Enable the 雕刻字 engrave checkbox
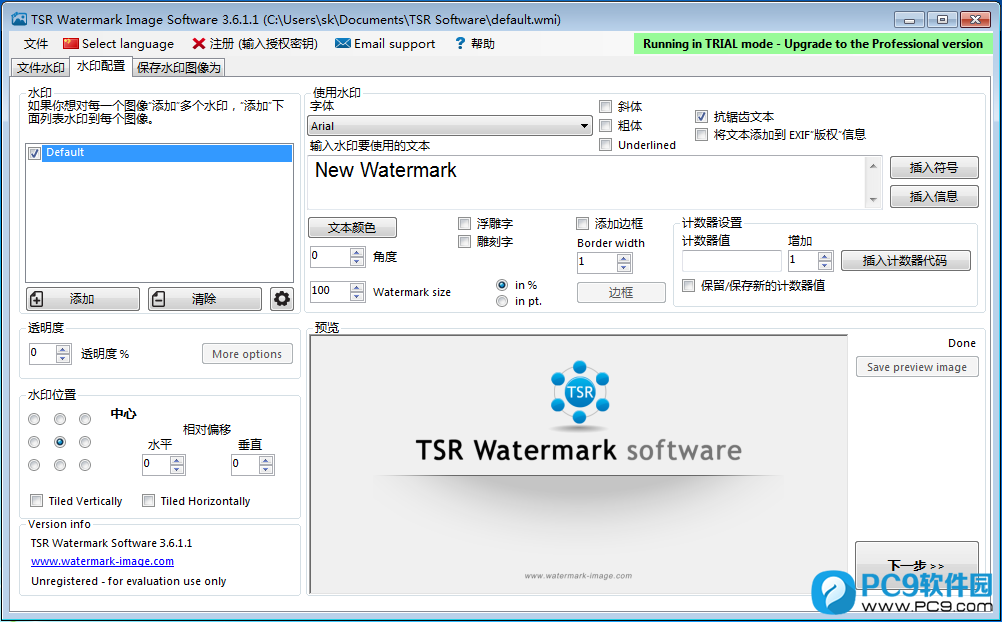 click(465, 241)
